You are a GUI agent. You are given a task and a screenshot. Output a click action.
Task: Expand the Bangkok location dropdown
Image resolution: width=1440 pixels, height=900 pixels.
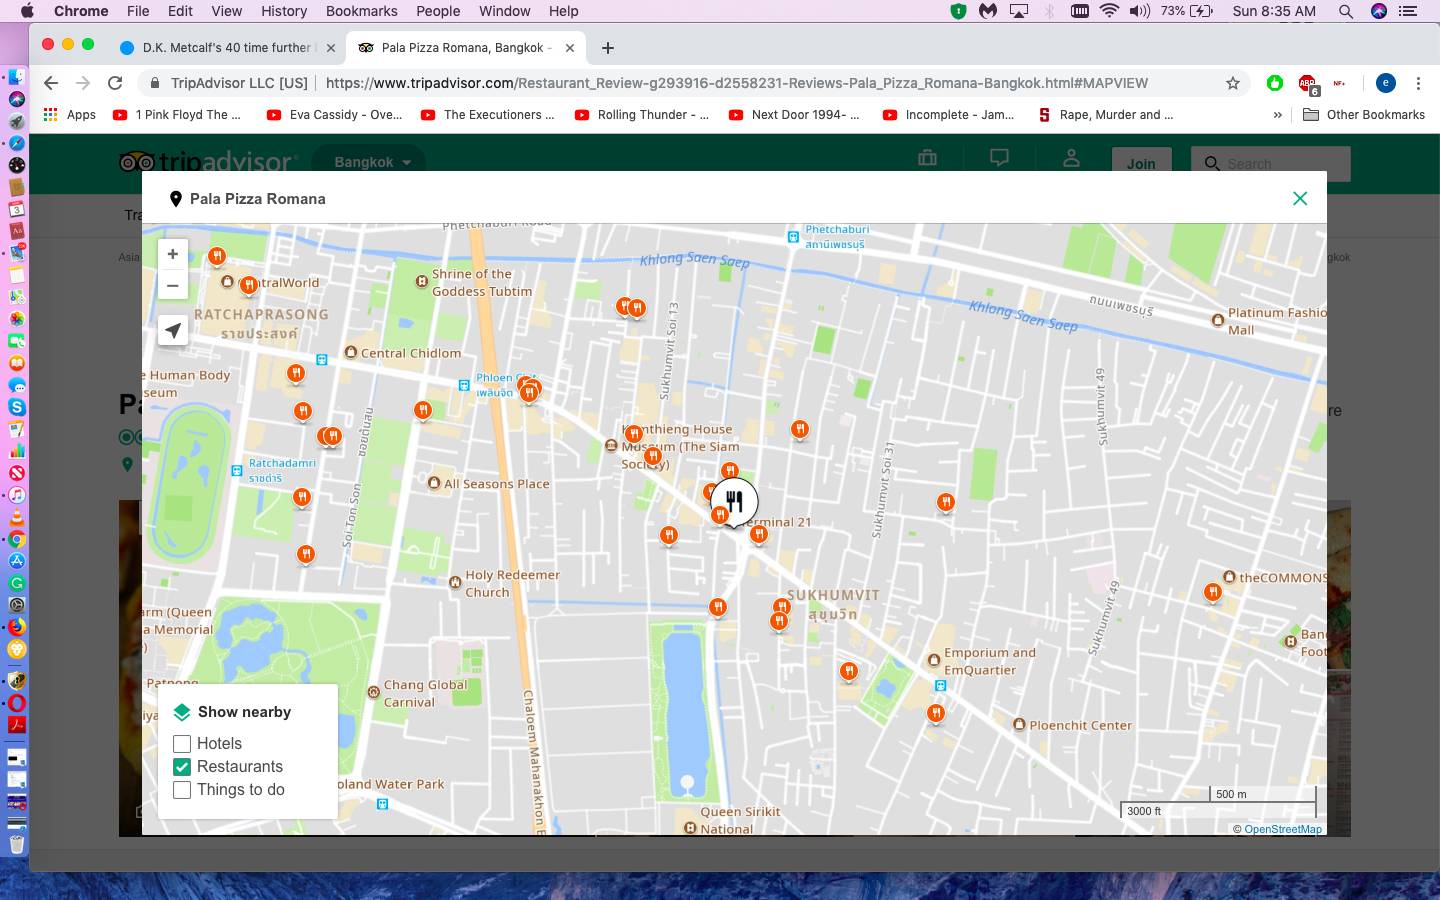[369, 162]
